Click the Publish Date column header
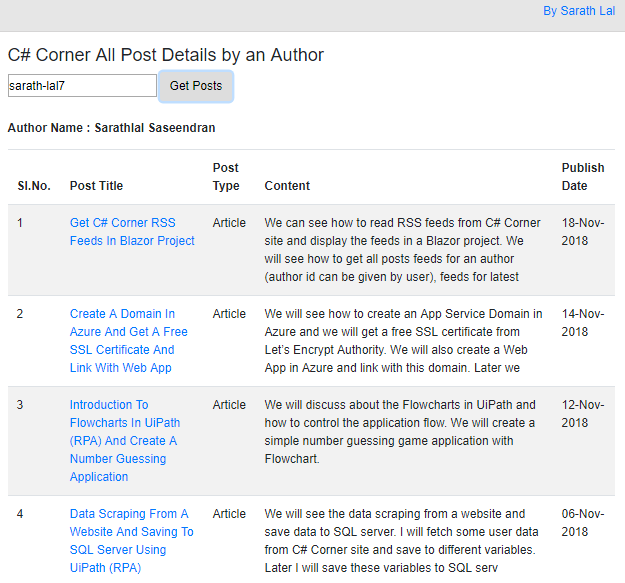The image size is (625, 583). pyautogui.click(x=583, y=177)
